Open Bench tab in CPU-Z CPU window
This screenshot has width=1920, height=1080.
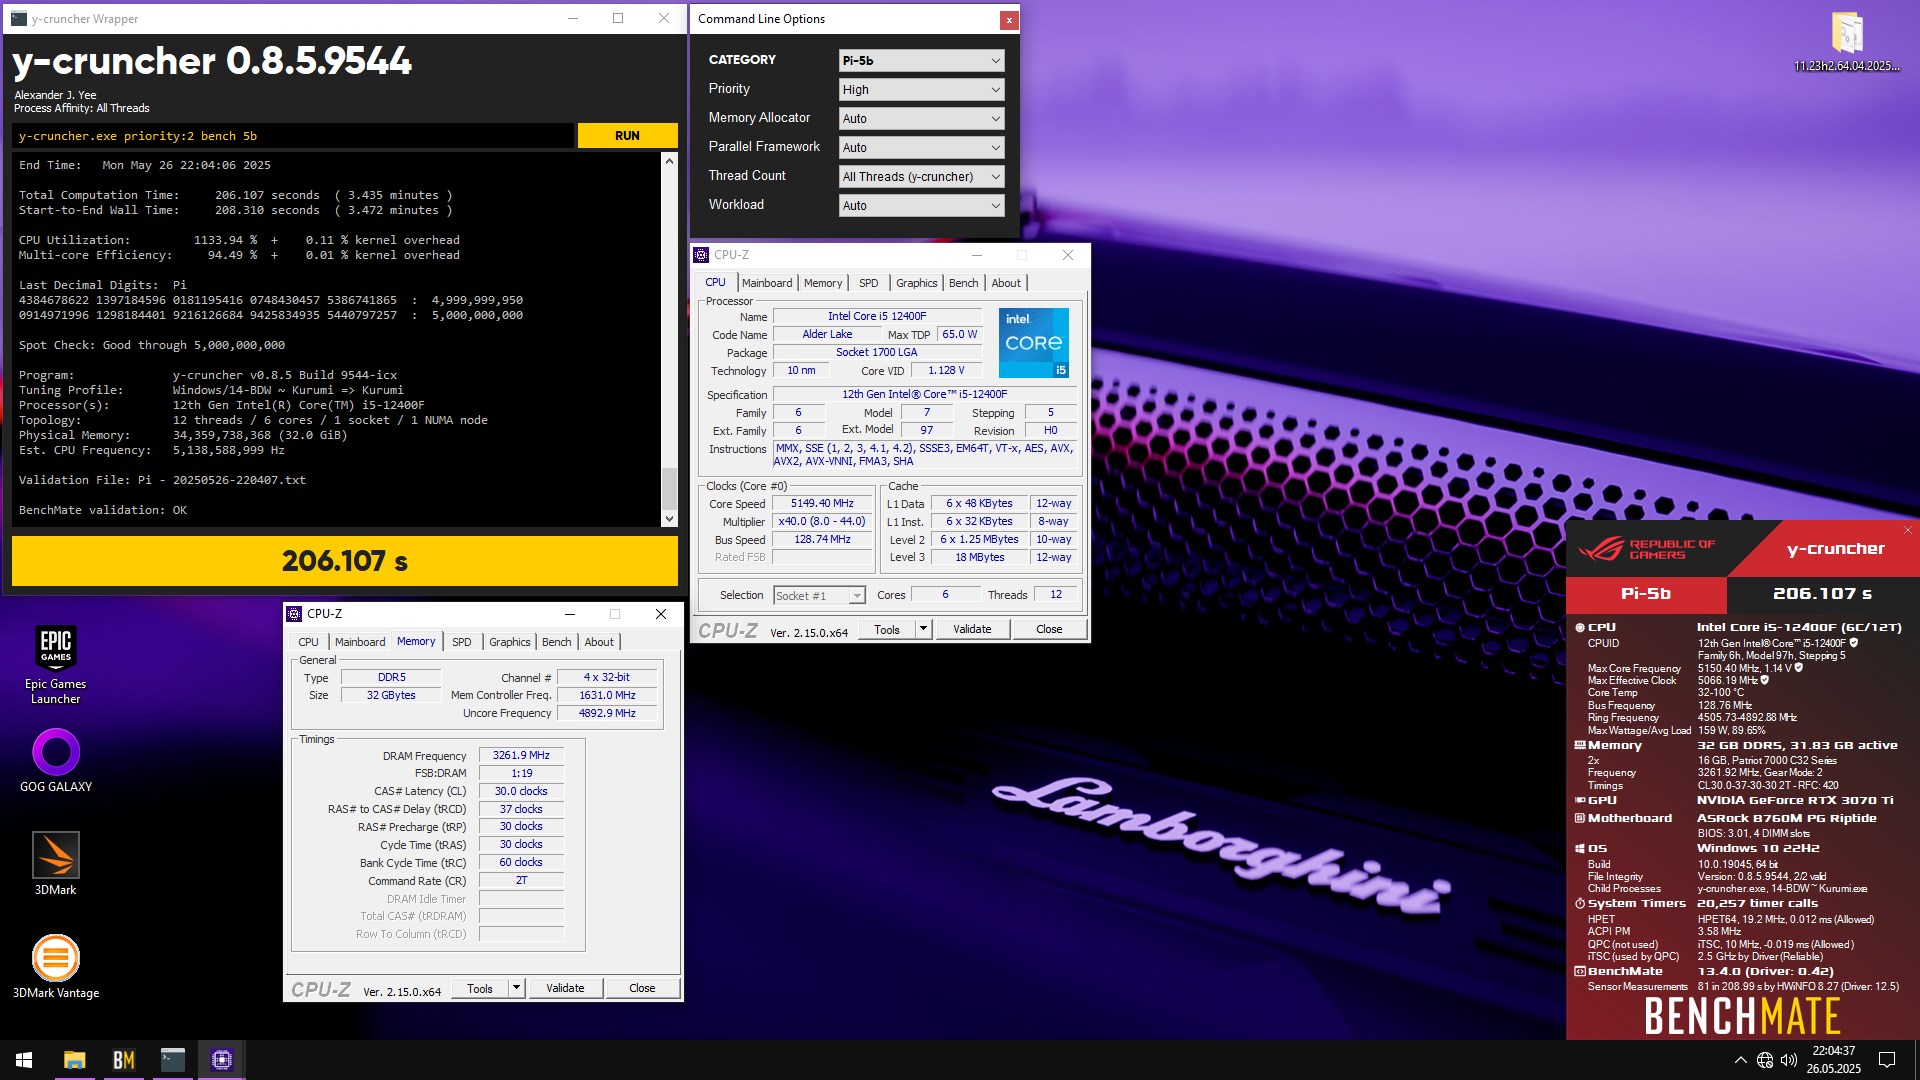pyautogui.click(x=963, y=283)
